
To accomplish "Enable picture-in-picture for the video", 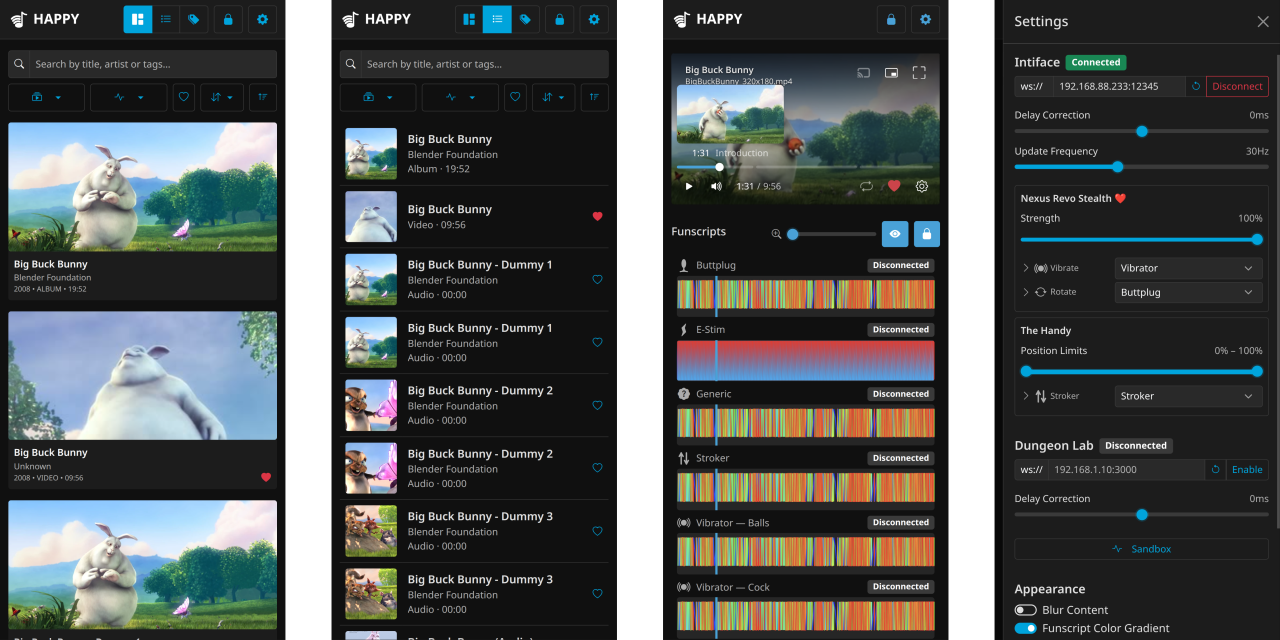I will 891,72.
